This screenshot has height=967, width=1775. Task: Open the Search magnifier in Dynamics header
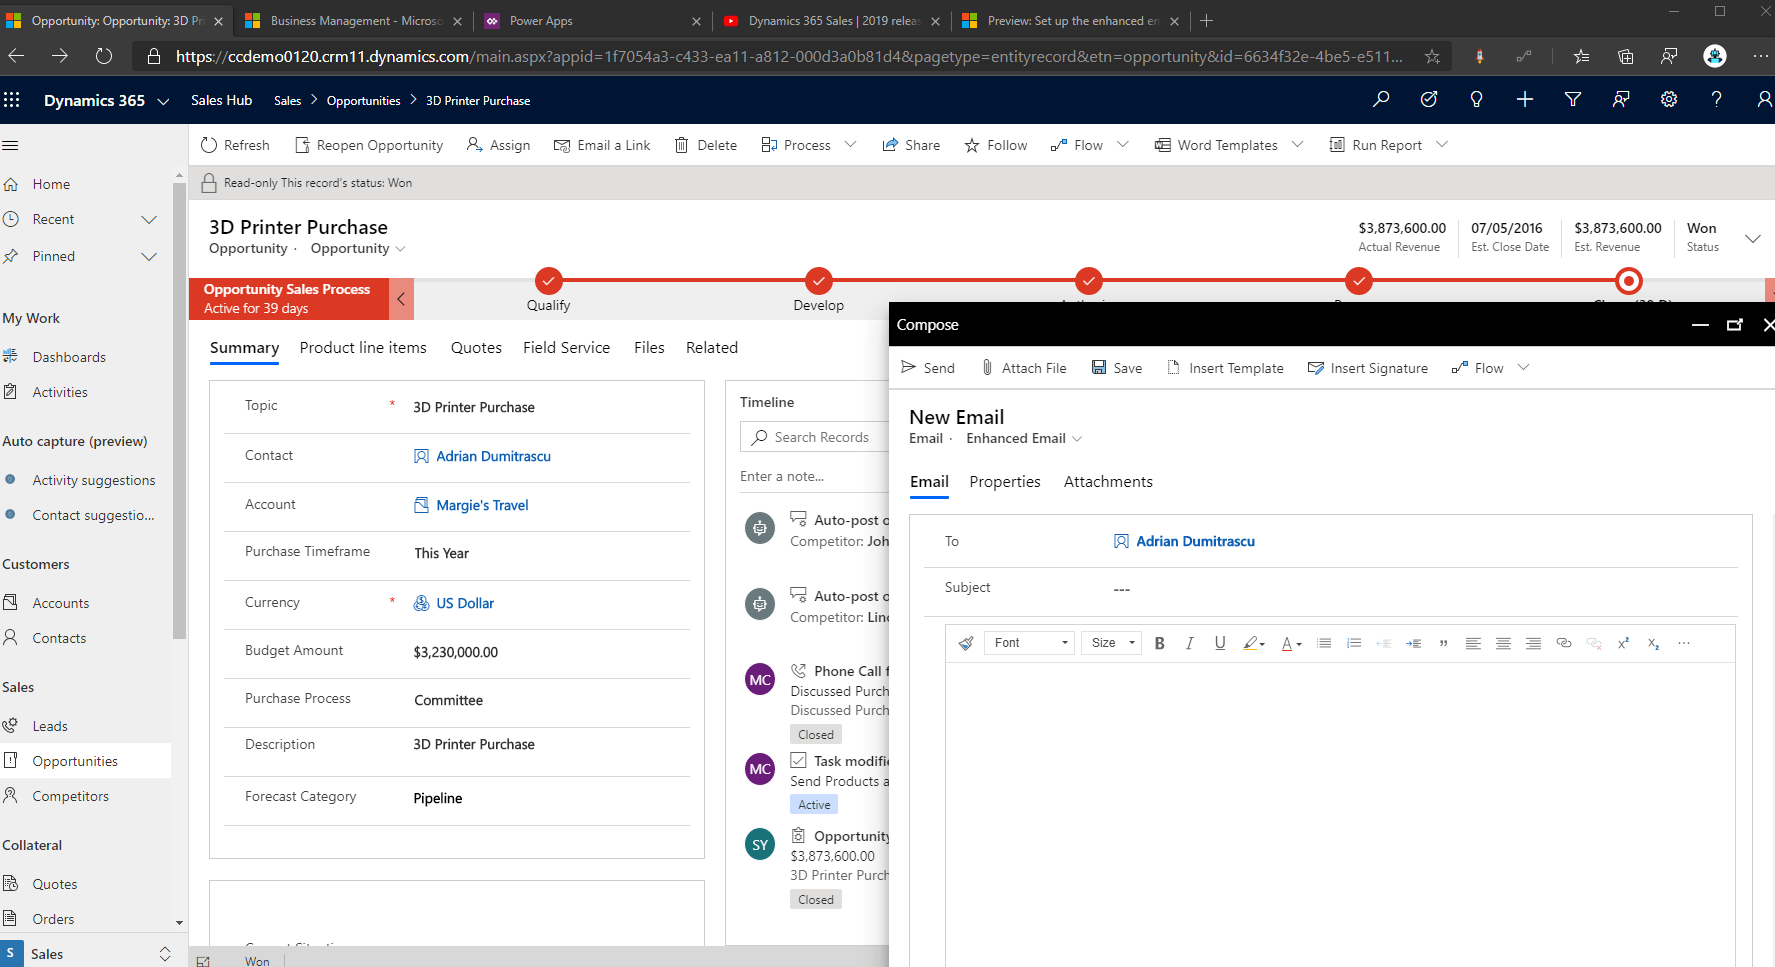click(x=1381, y=99)
